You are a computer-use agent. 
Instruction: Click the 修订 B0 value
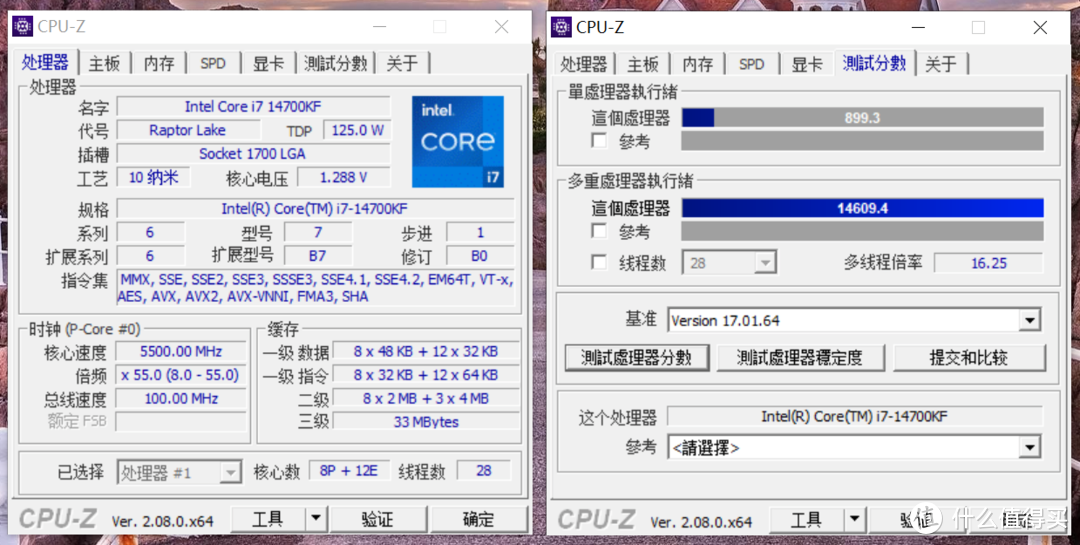[x=480, y=256]
